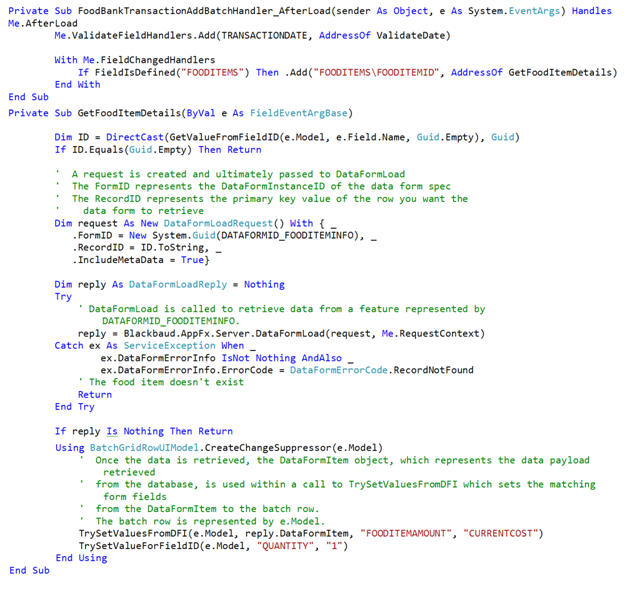Click the Handles keyword on the first line

pos(591,11)
